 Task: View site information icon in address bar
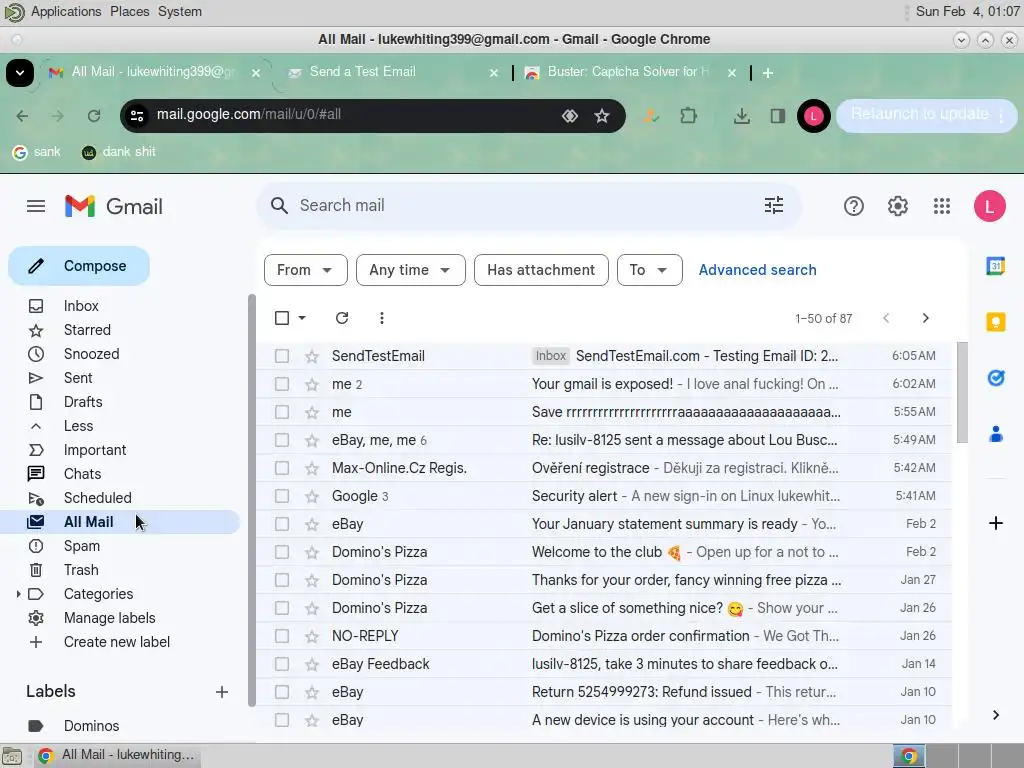coord(137,116)
